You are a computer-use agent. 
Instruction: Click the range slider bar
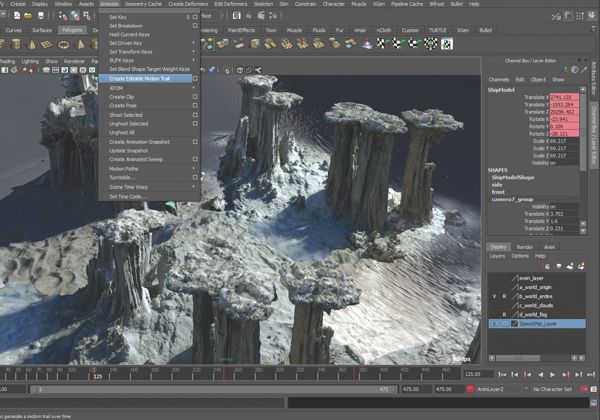coord(215,389)
